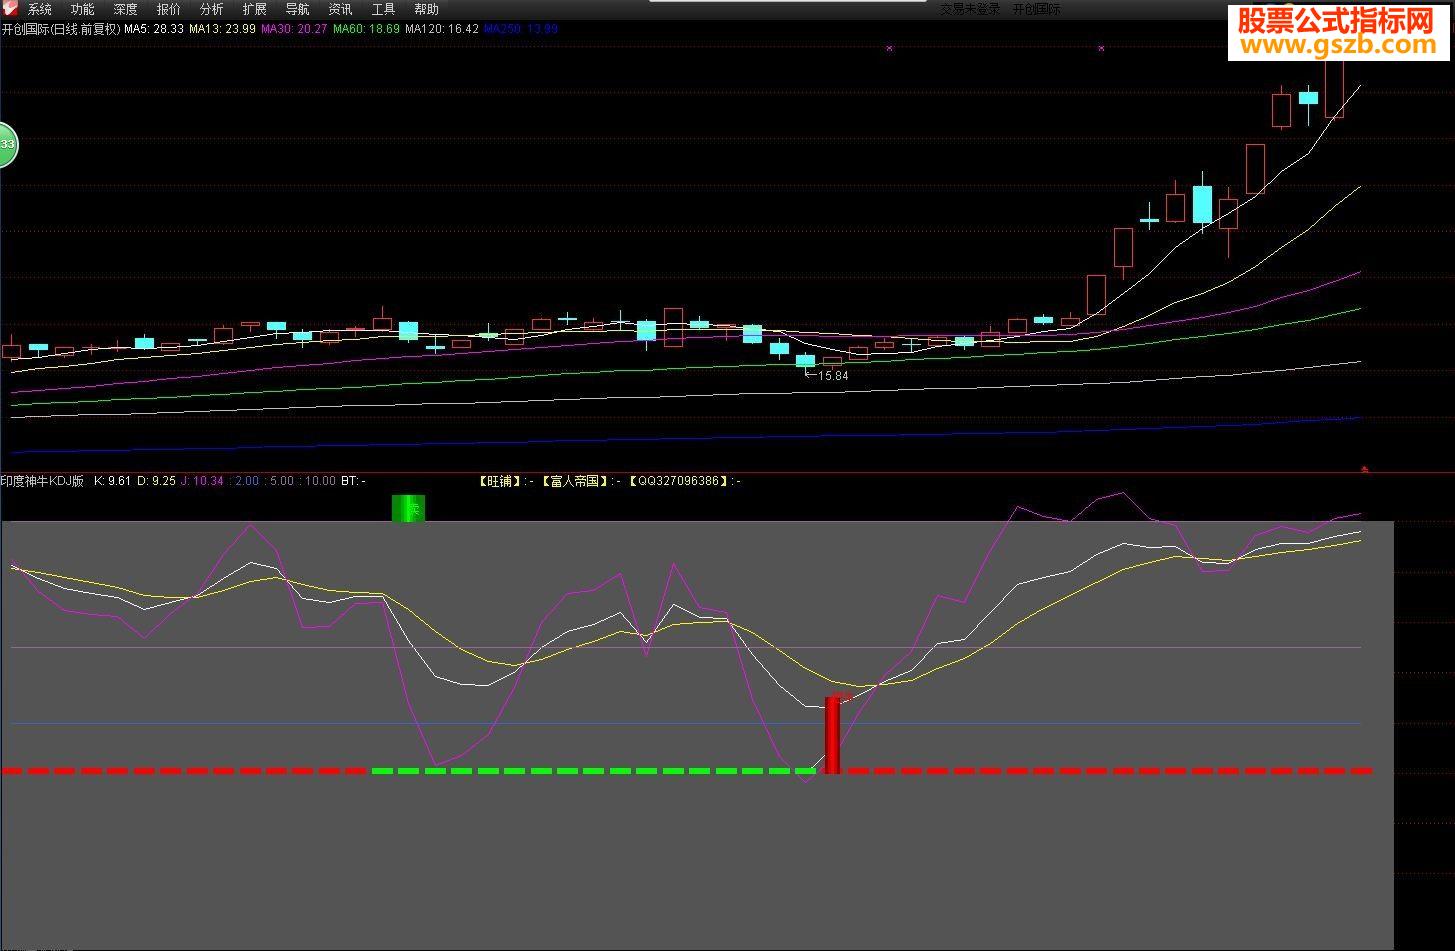
Task: Select the MA120: 16.42 indicator label
Action: 441,29
